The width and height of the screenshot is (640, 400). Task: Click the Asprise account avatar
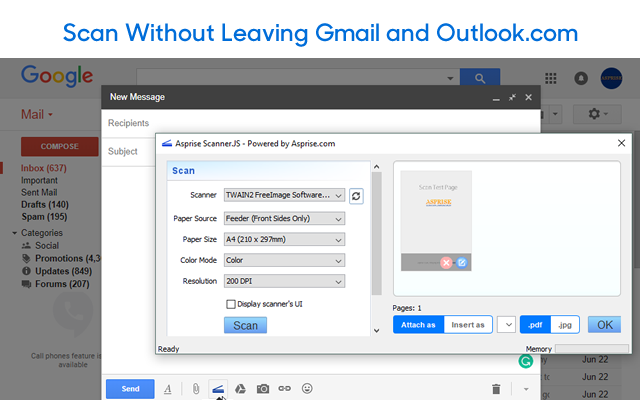[611, 78]
